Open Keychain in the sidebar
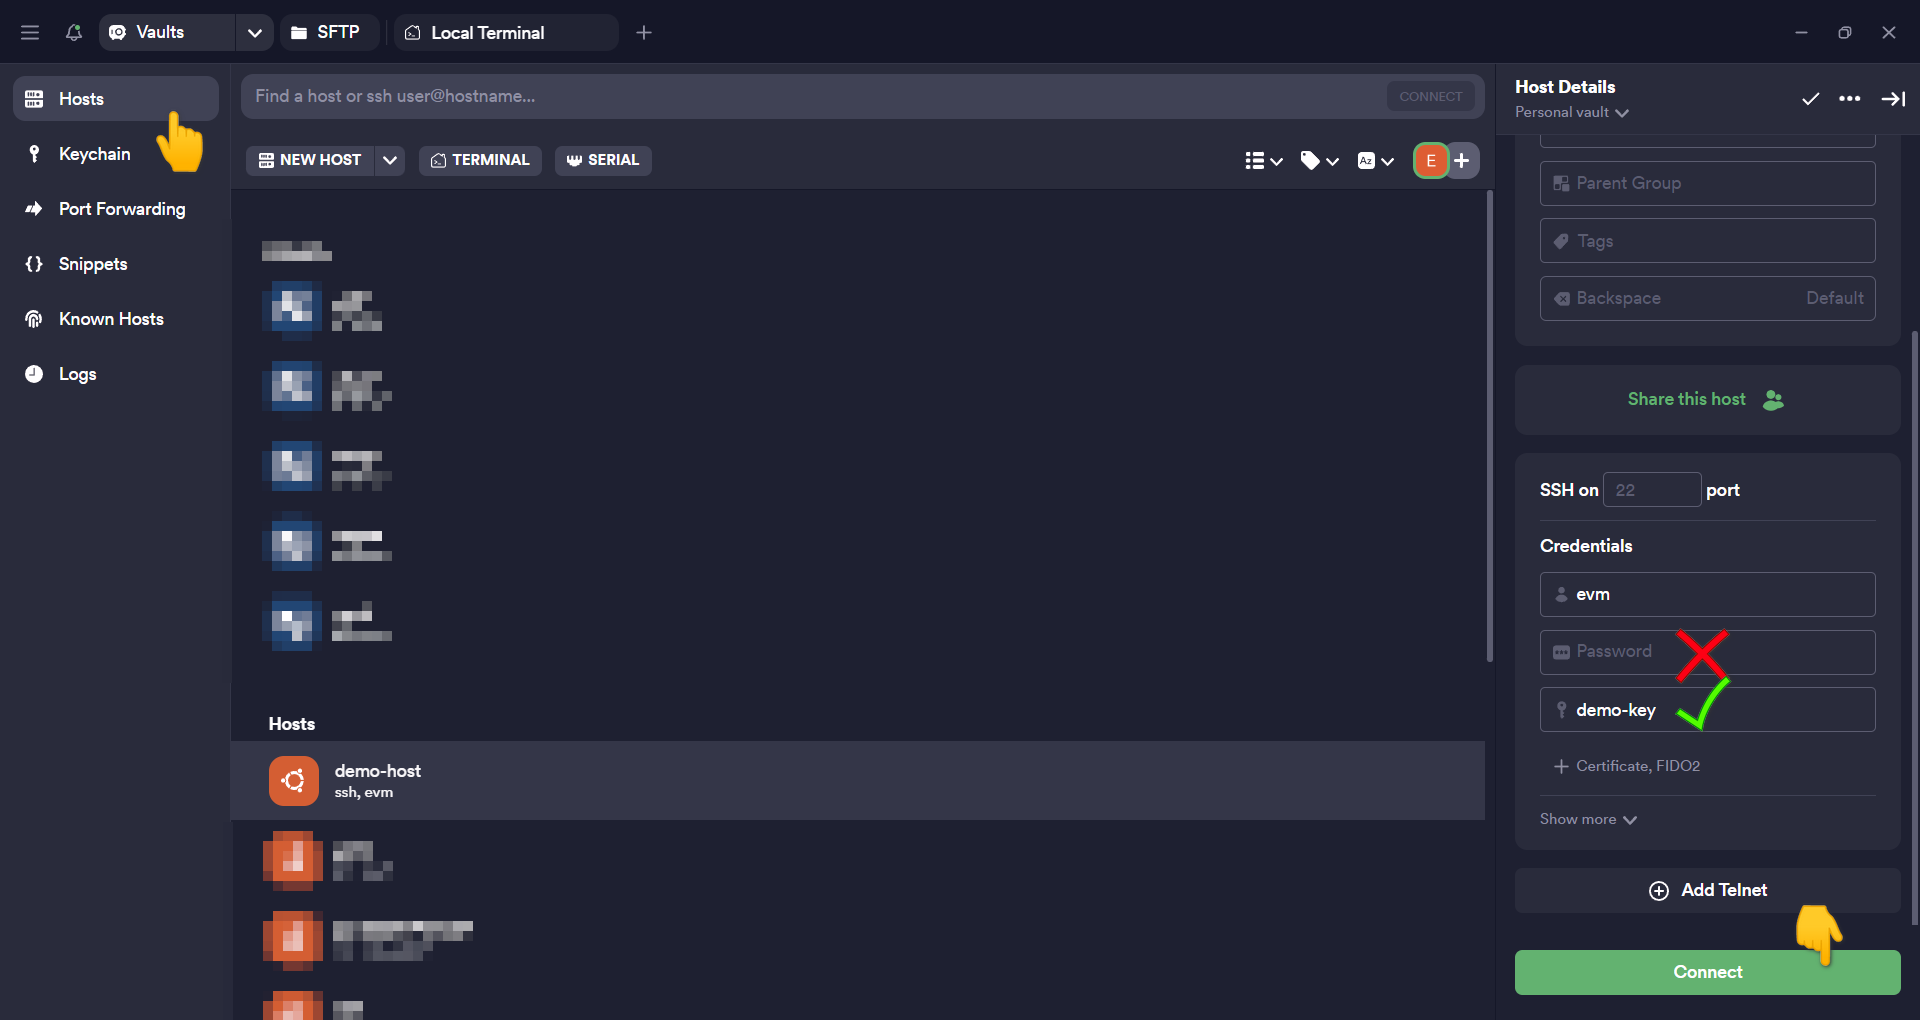This screenshot has width=1920, height=1020. point(94,154)
